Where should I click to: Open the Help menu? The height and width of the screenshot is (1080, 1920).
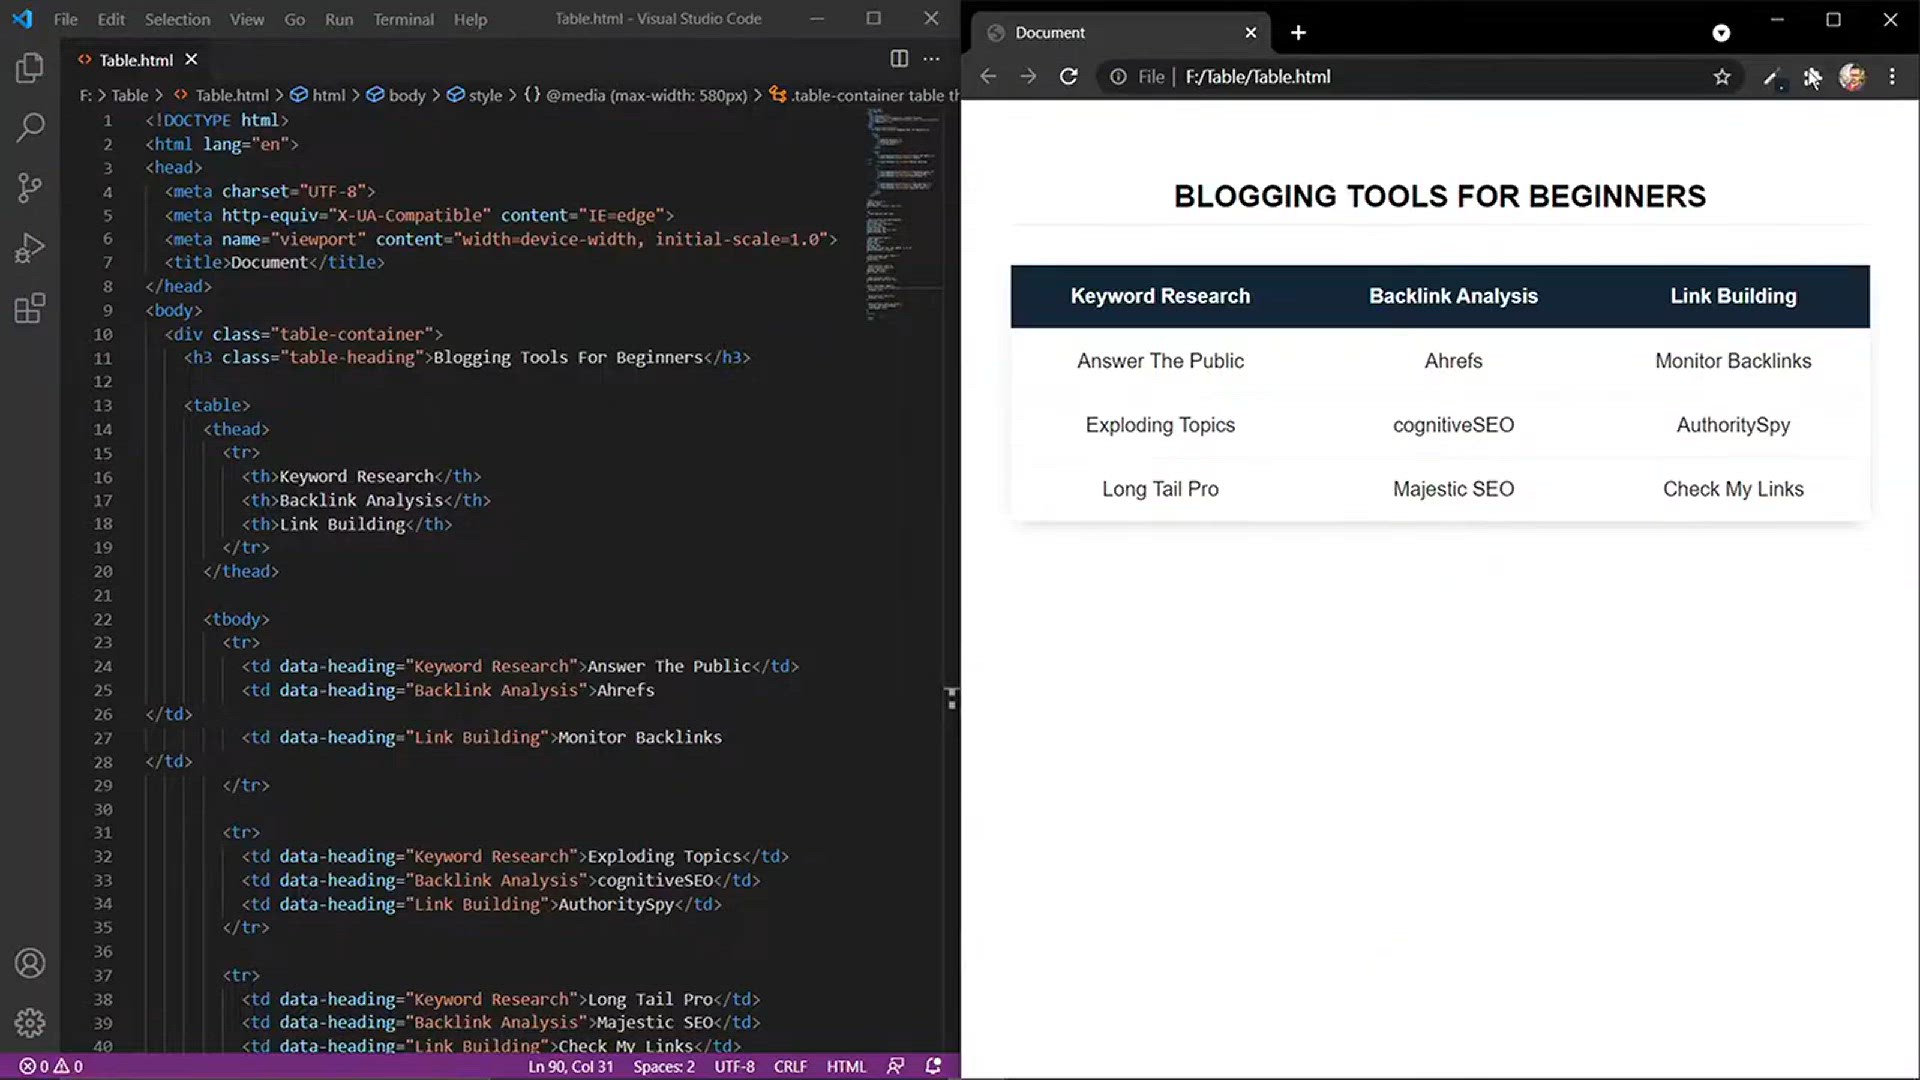[470, 19]
